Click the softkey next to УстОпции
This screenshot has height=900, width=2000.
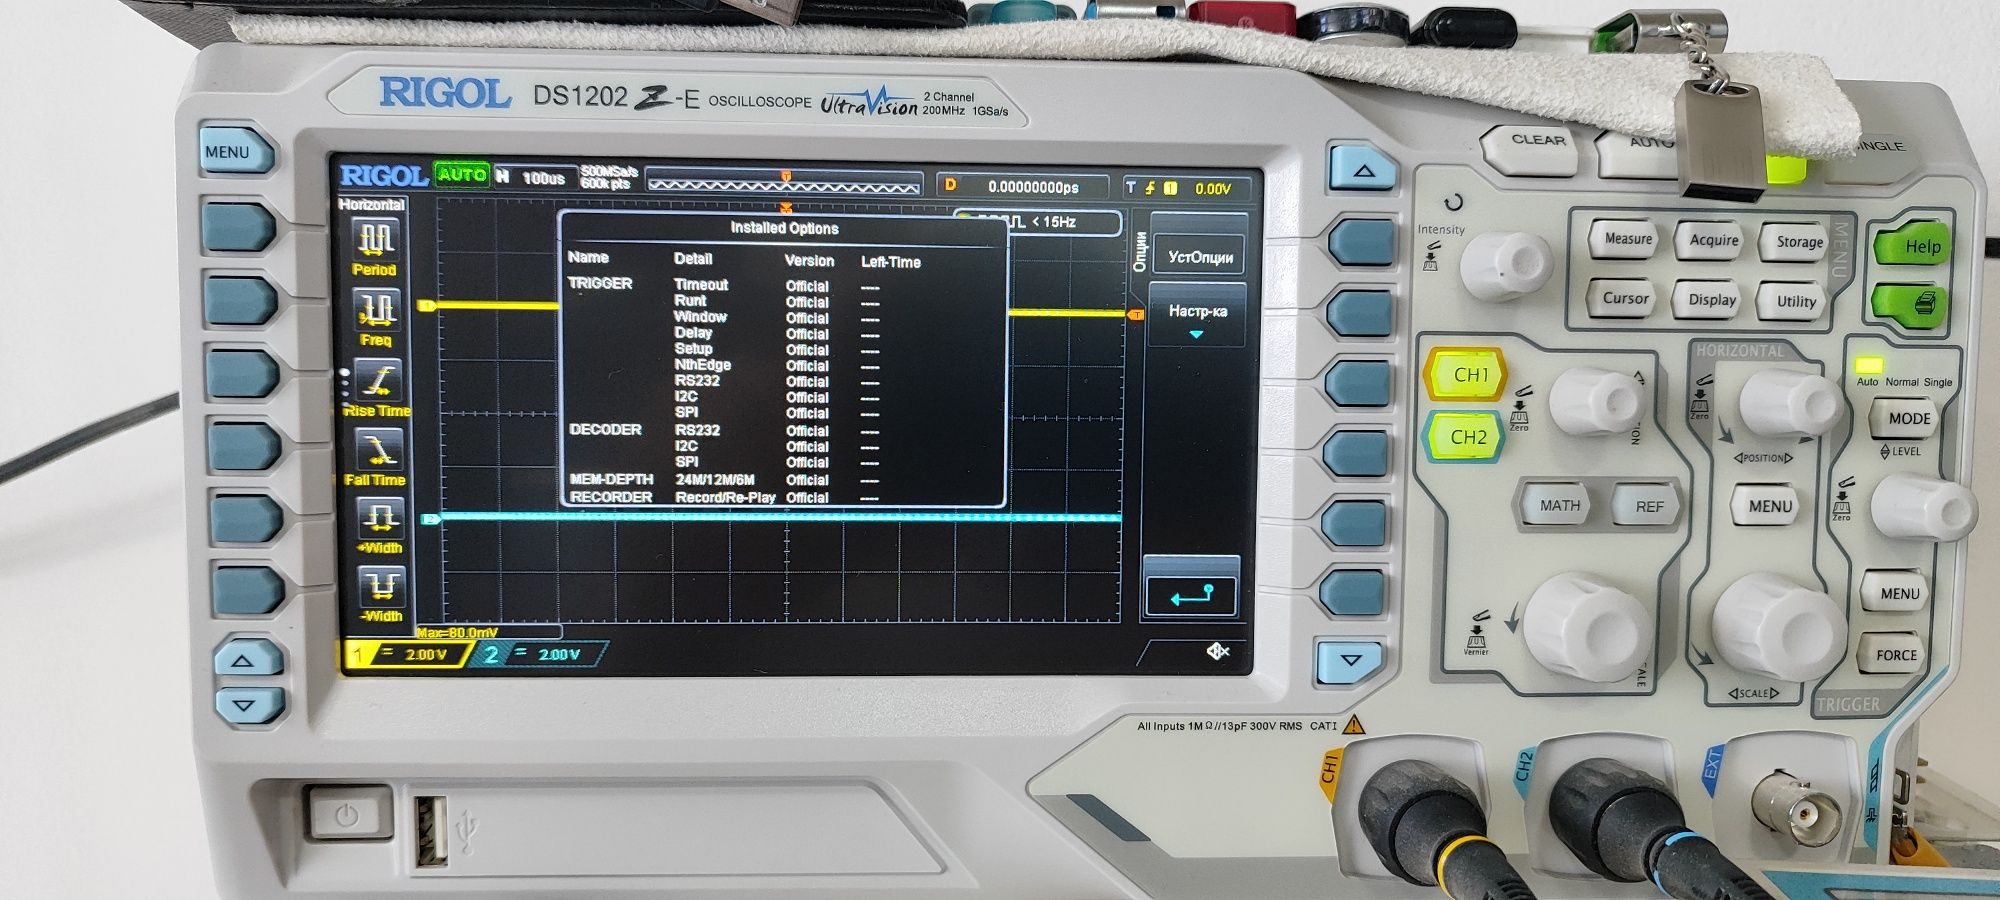[1360, 243]
